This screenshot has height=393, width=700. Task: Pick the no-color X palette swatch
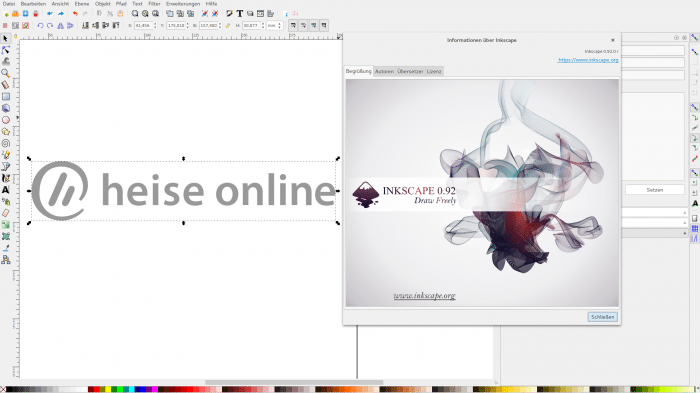point(3,390)
